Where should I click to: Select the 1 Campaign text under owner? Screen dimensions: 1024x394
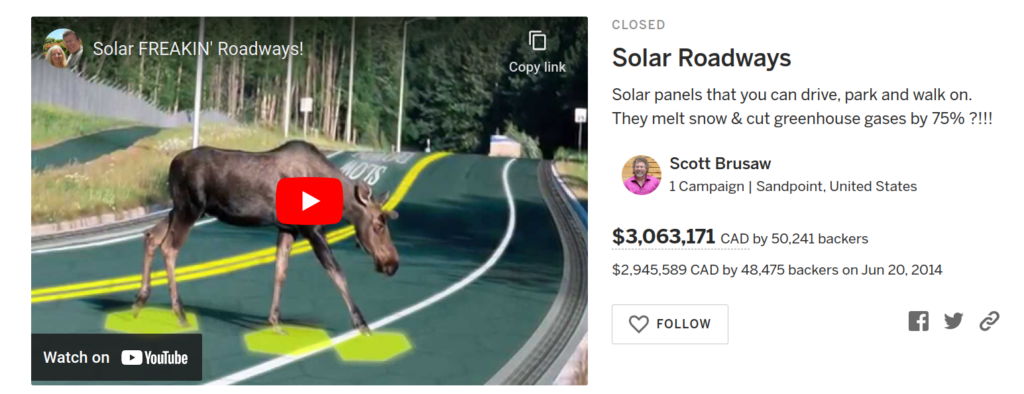click(x=707, y=187)
